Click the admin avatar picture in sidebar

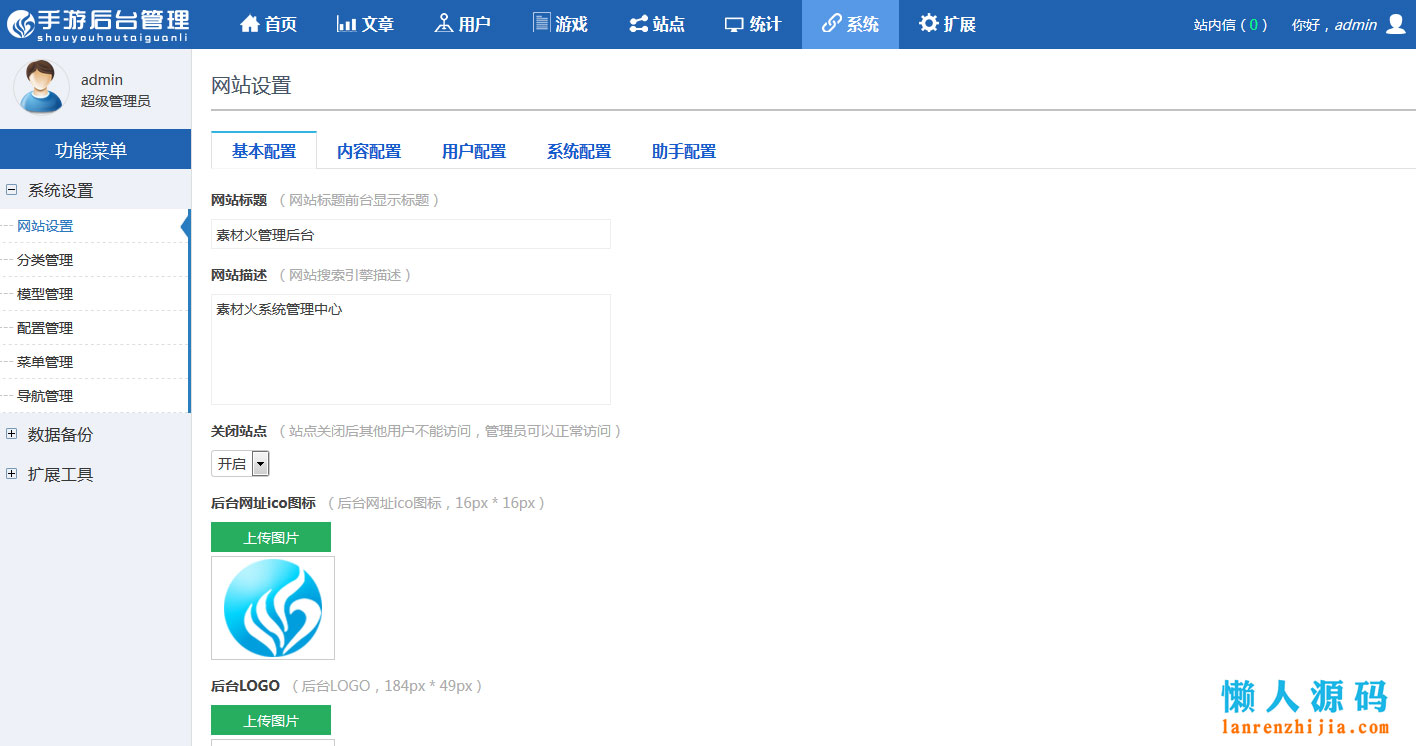click(x=41, y=87)
